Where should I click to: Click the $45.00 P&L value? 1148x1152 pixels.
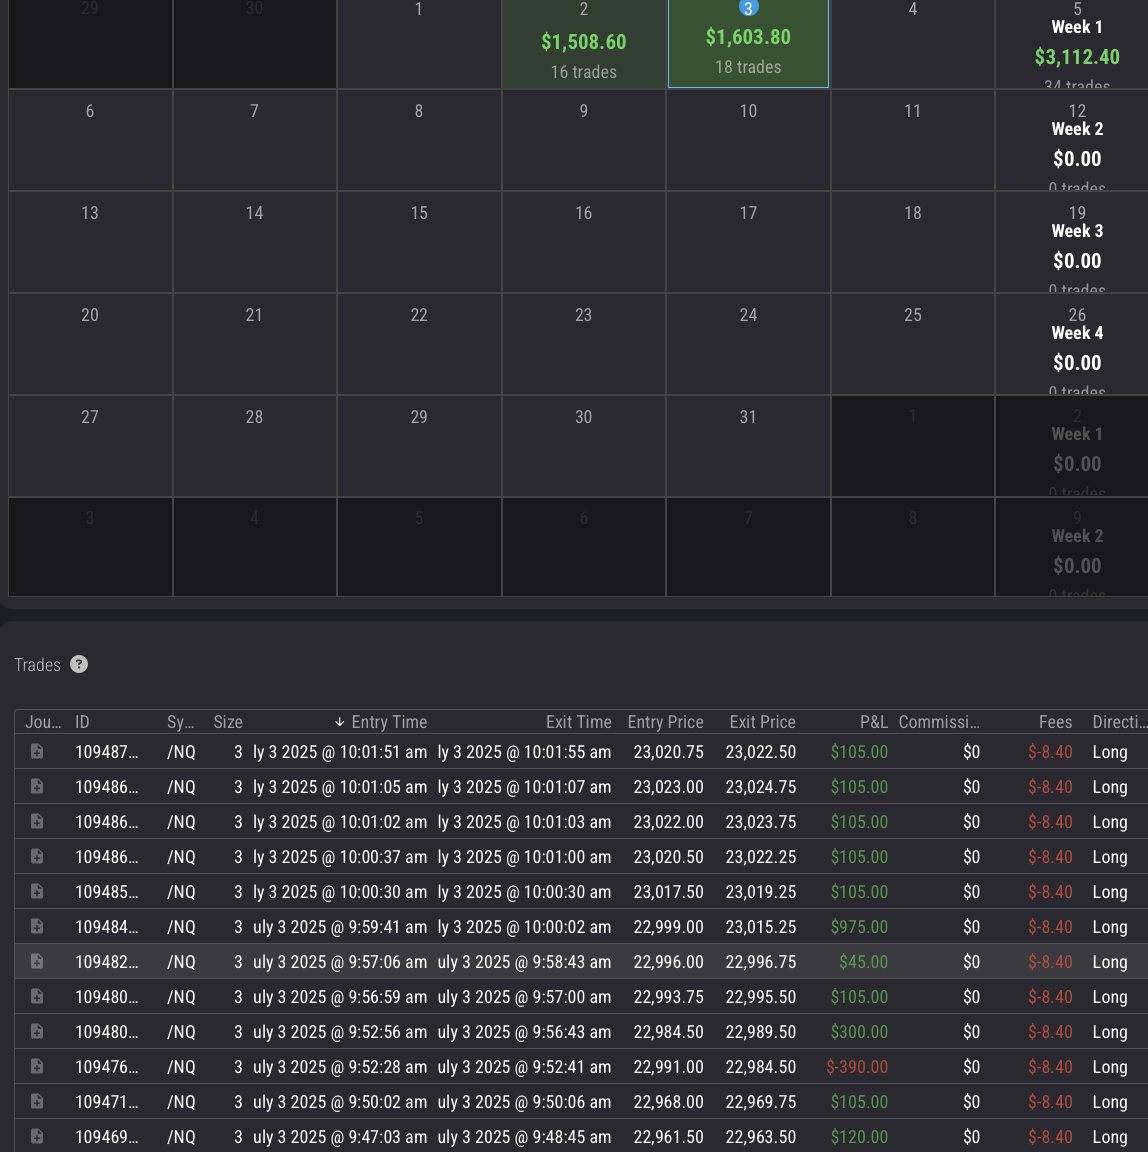(x=863, y=961)
